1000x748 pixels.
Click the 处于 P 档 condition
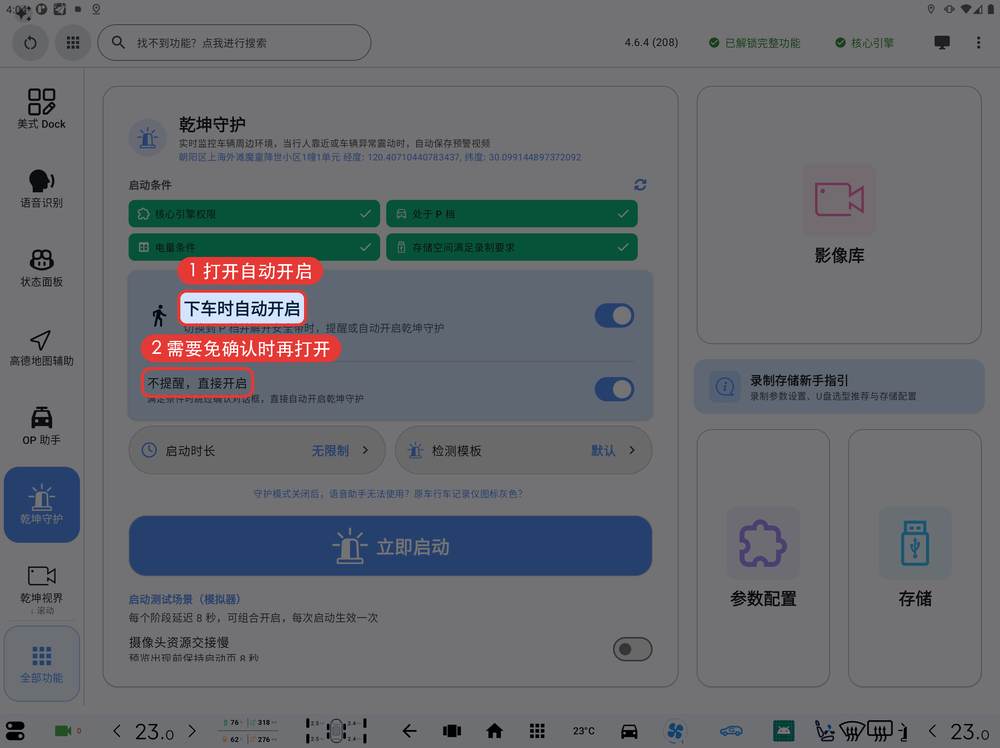pos(511,214)
